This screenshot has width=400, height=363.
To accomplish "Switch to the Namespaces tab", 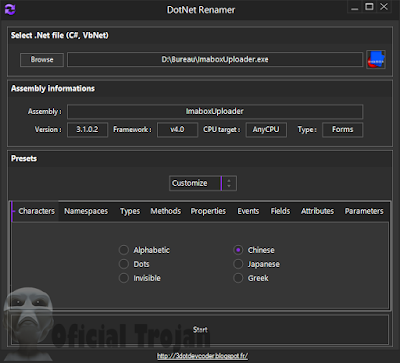I will coord(86,211).
